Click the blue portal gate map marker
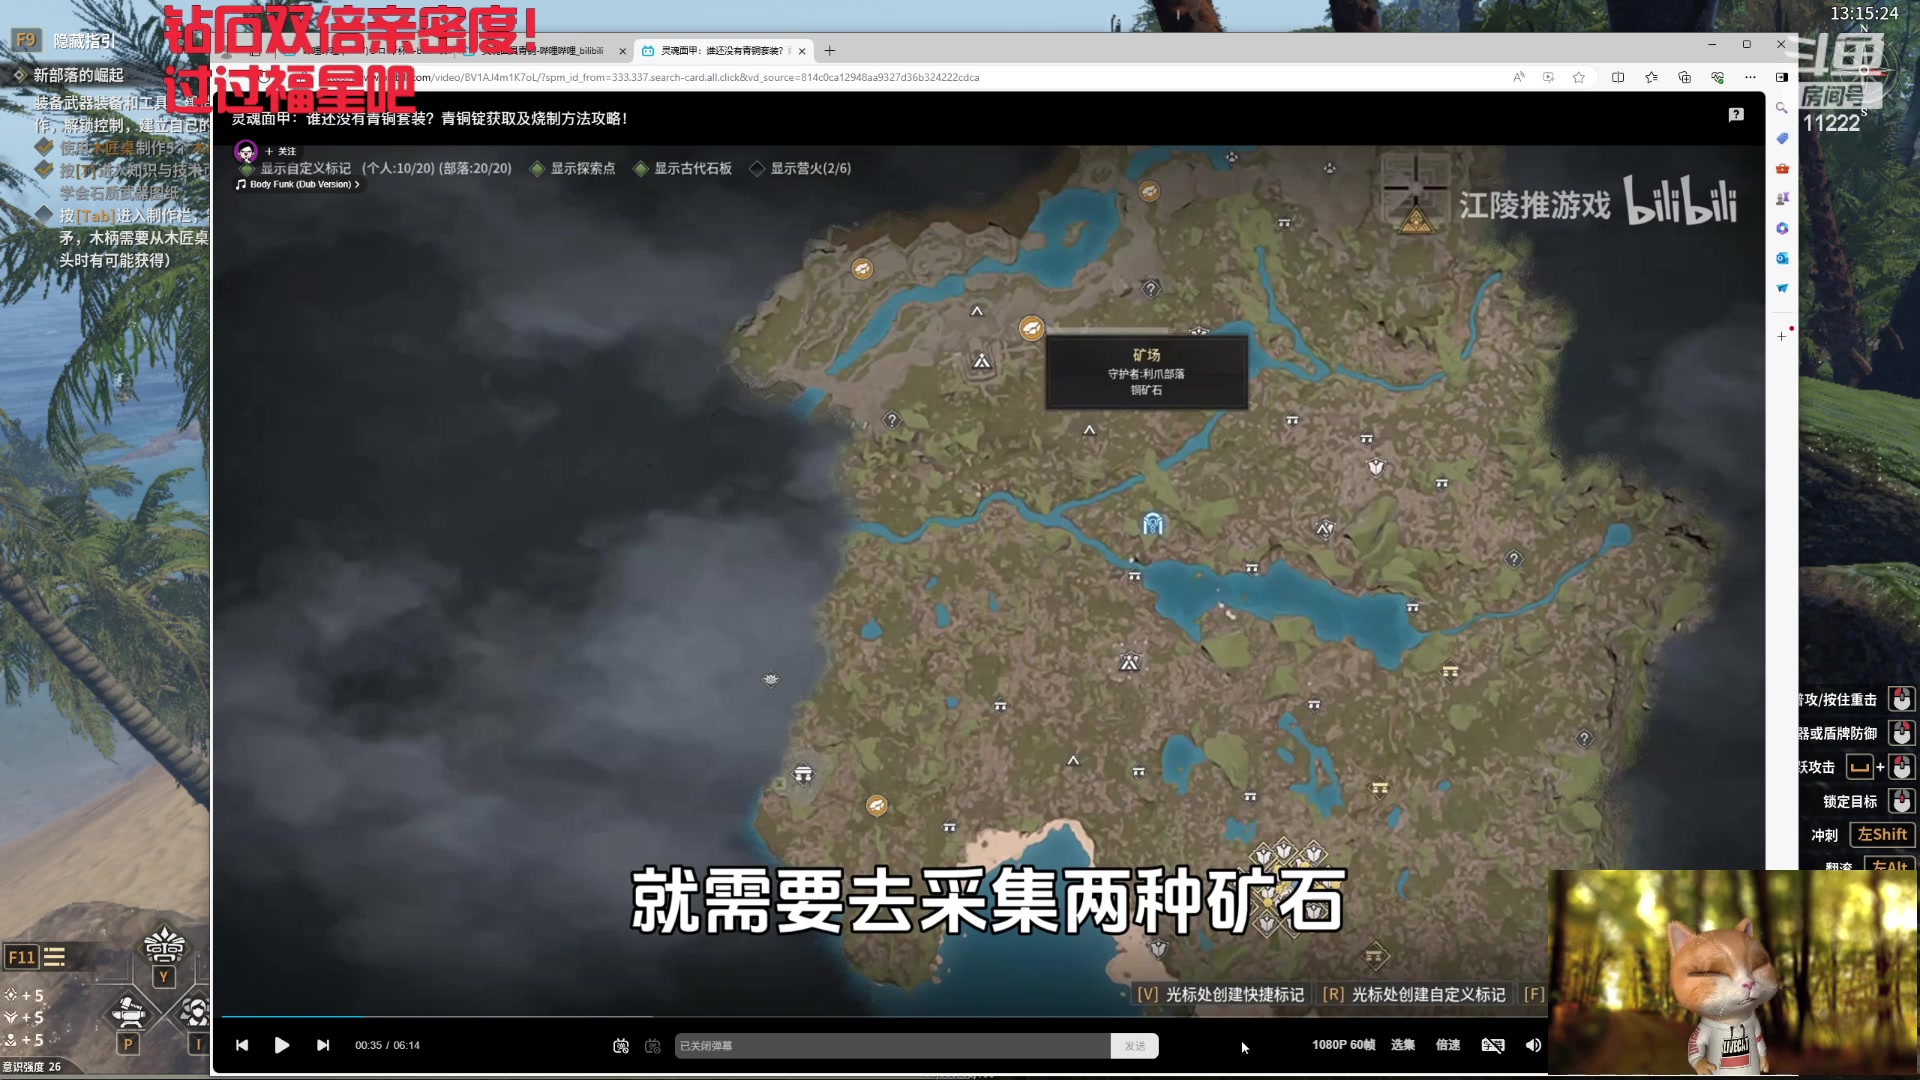Screen dimensions: 1920x1080 click(x=1153, y=524)
